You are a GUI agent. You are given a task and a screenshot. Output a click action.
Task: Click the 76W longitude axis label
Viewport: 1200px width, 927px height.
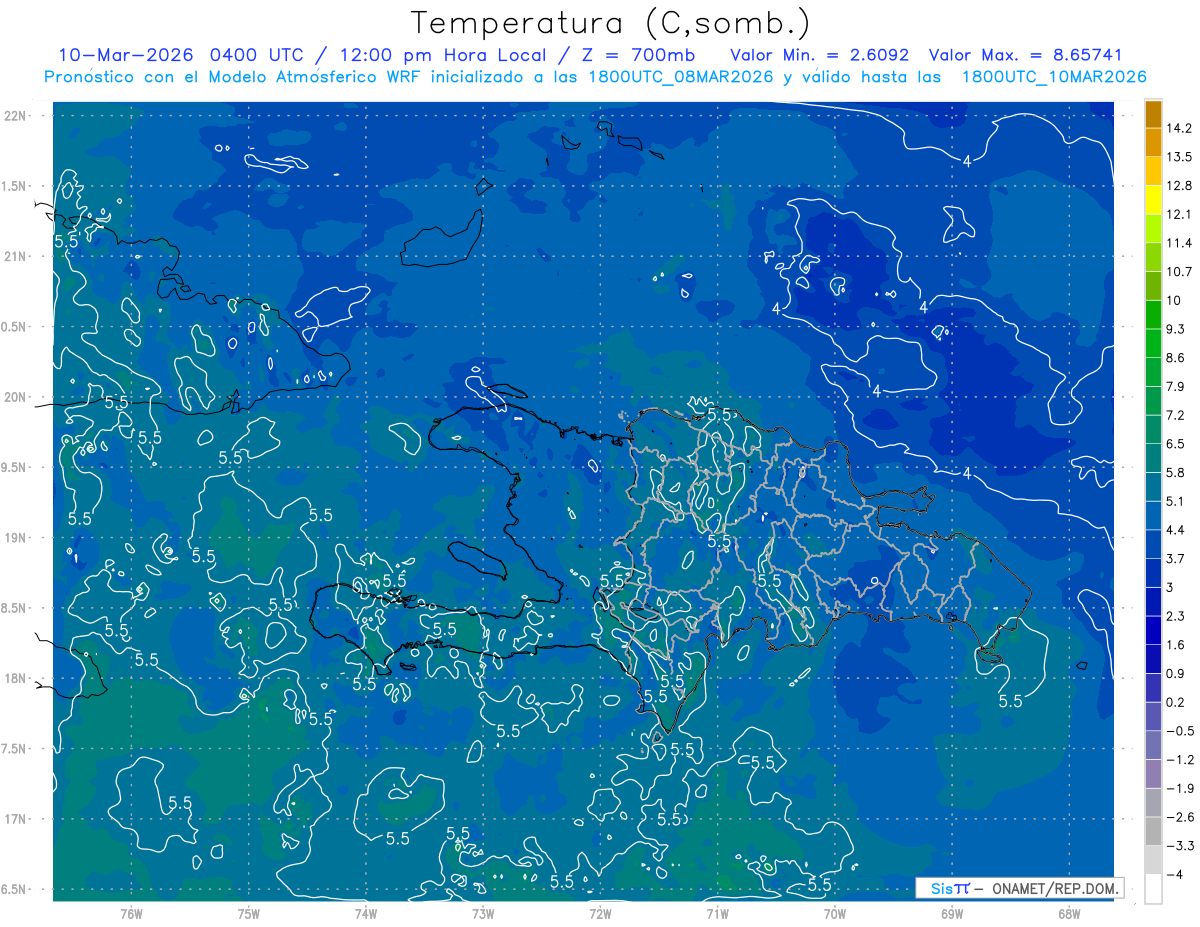pyautogui.click(x=132, y=913)
